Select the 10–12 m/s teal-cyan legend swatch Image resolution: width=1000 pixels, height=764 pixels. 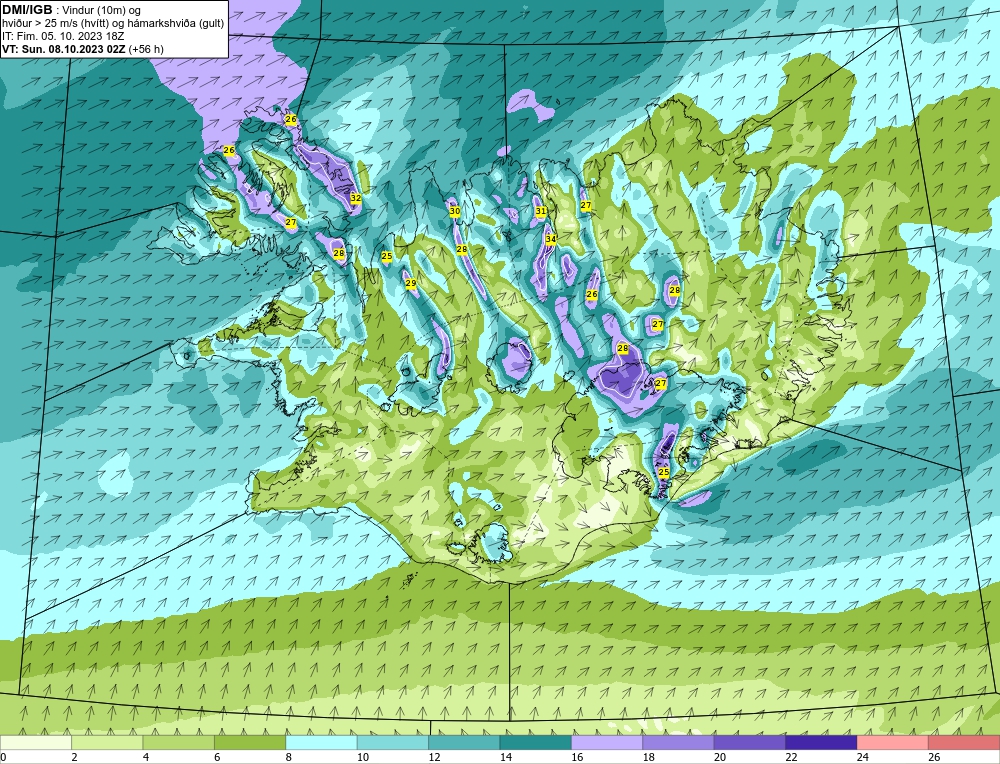coord(393,742)
